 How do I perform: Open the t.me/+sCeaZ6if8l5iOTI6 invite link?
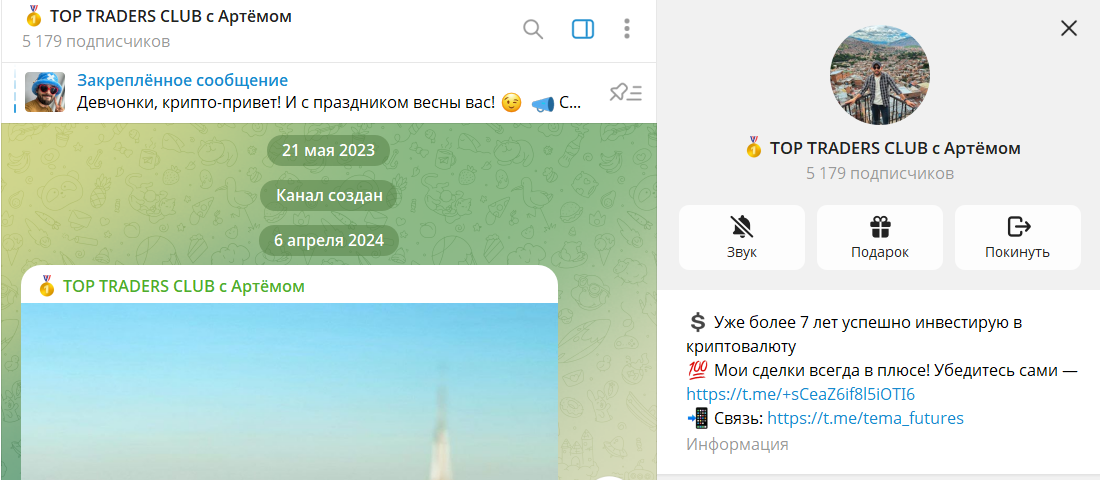point(800,394)
